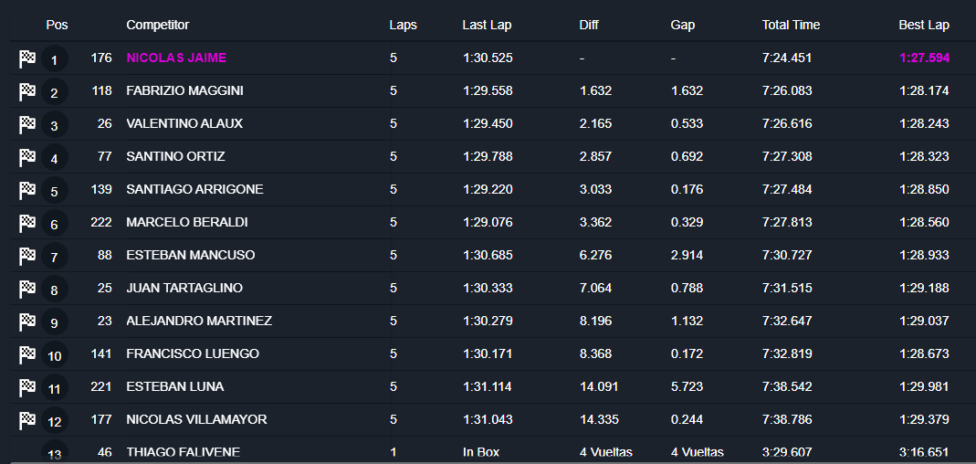Click the finish flag icon for Valentino Alaux
The height and width of the screenshot is (464, 976).
pos(27,125)
